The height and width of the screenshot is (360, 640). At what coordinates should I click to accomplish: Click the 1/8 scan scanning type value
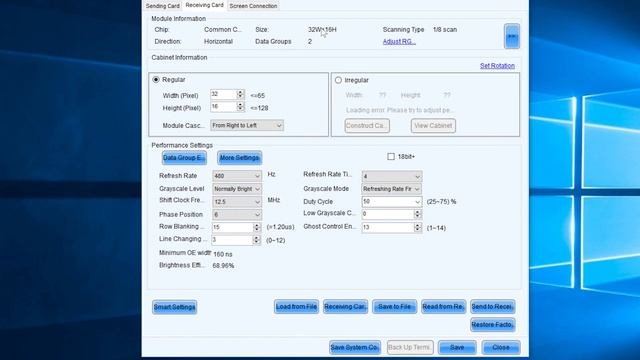click(445, 30)
